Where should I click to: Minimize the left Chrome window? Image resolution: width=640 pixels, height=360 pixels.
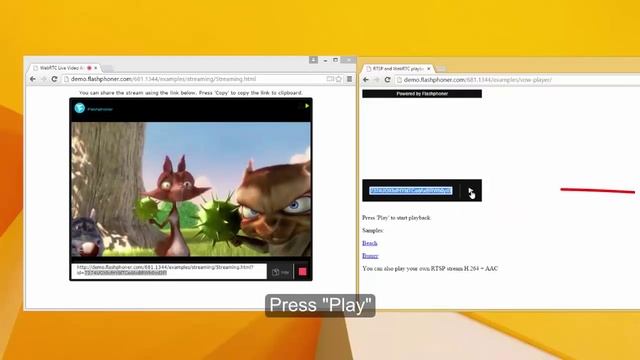pos(325,60)
